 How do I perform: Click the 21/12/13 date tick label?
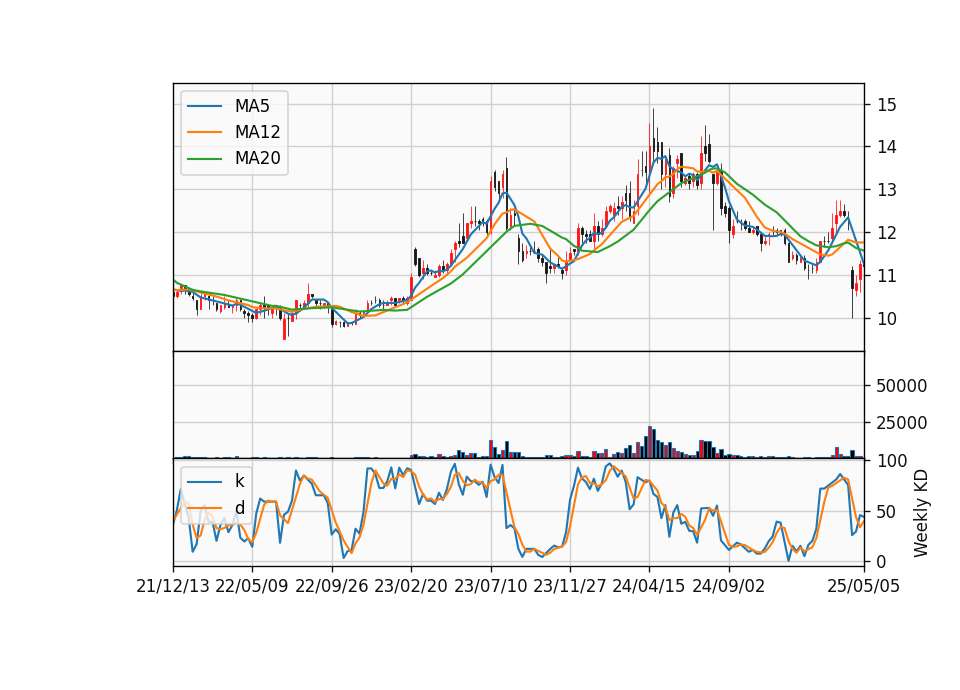click(173, 587)
